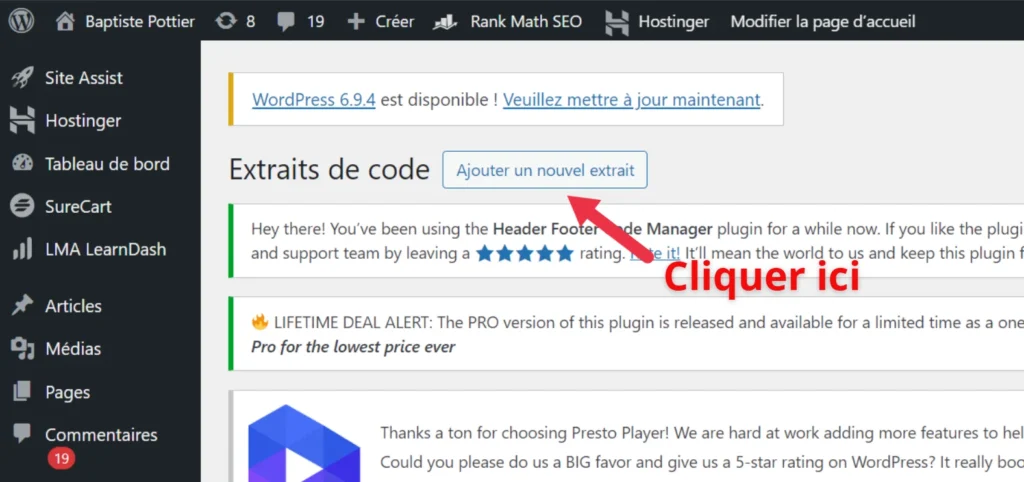The height and width of the screenshot is (482, 1024).
Task: Open the Rank Math SEO chart icon
Action: [x=445, y=22]
